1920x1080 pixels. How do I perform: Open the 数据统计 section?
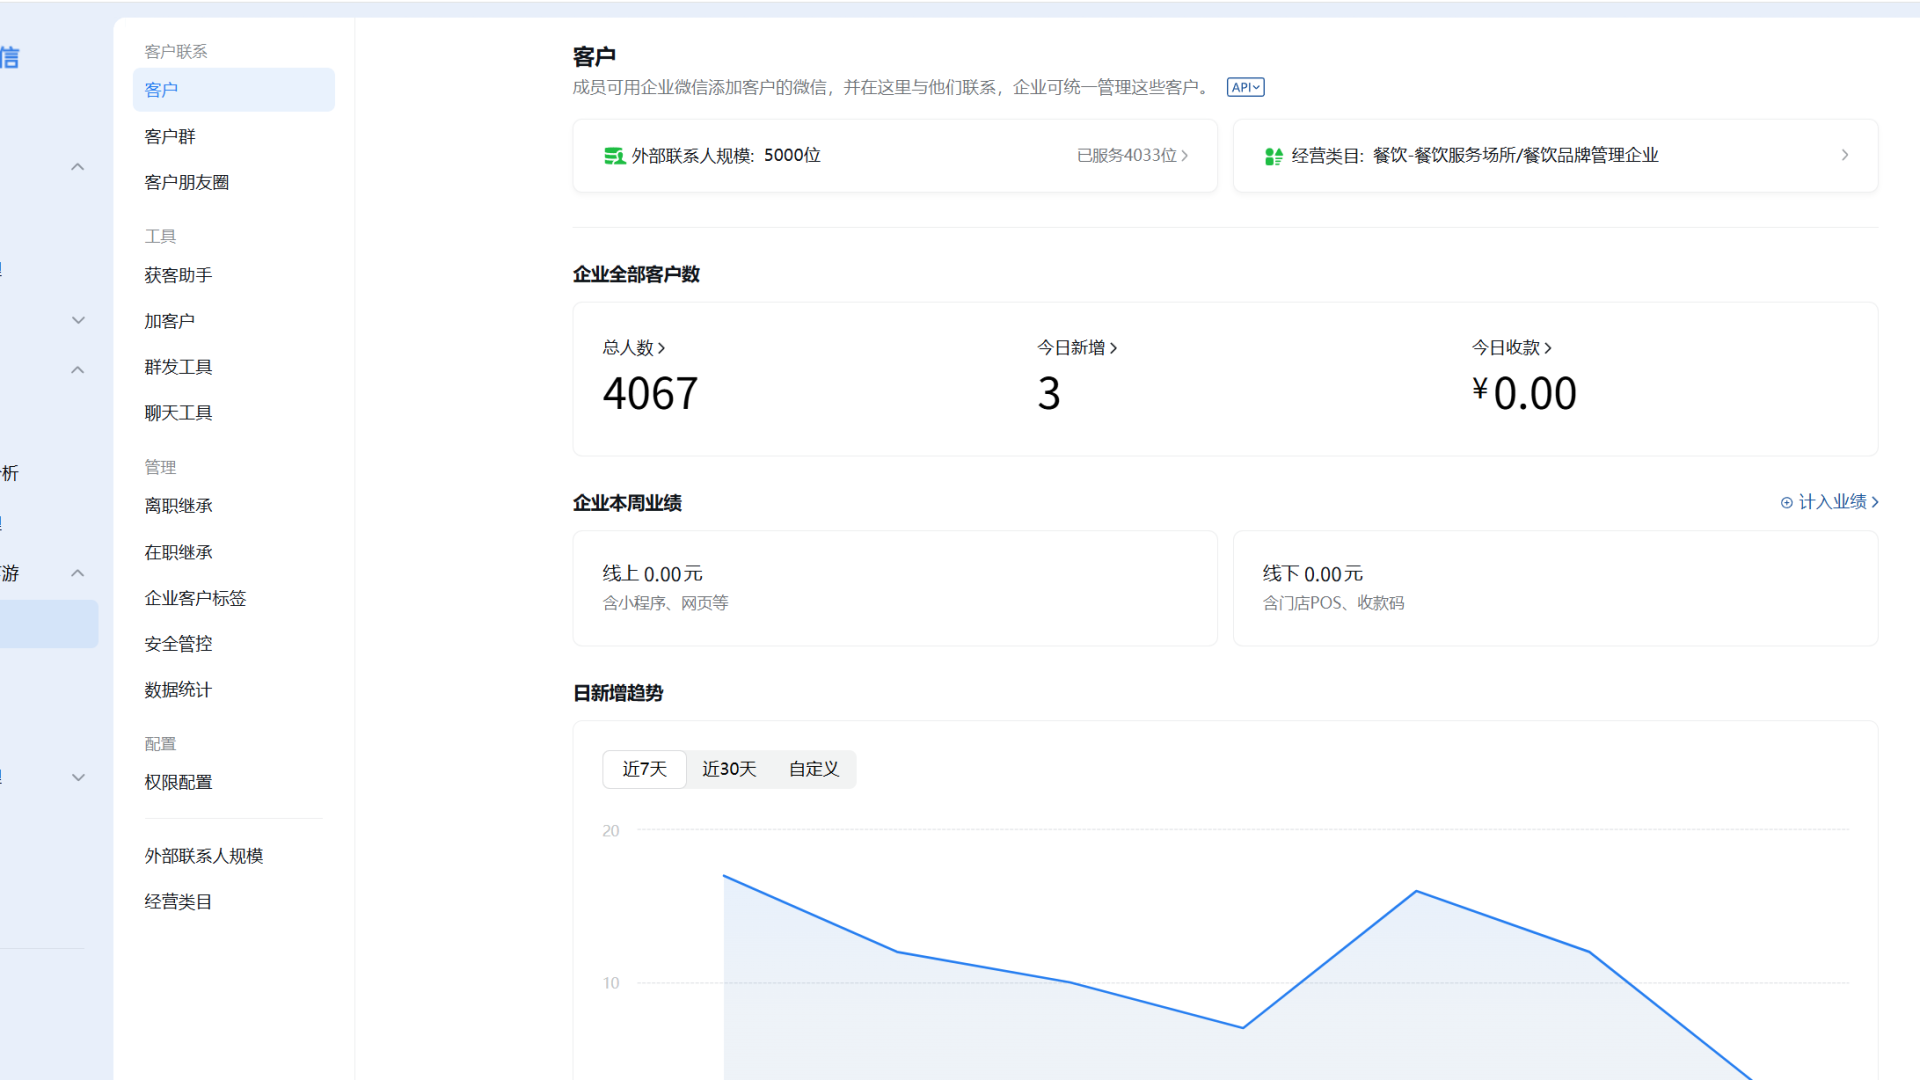click(178, 689)
